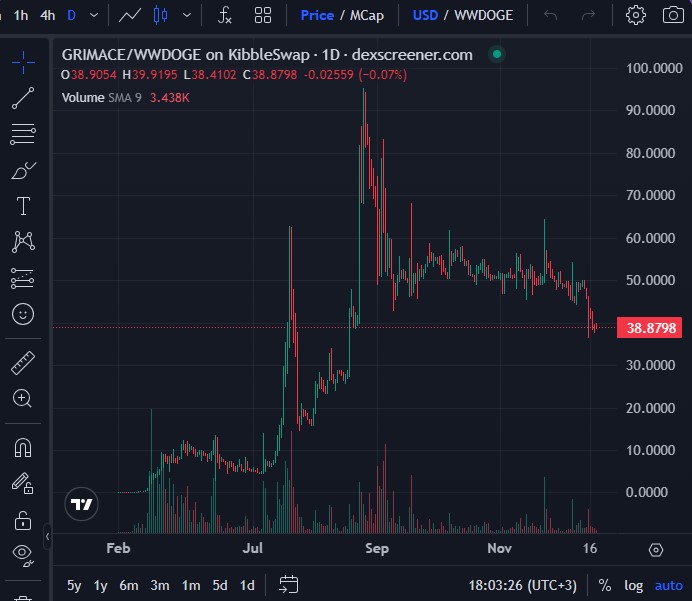Select the Text annotation tool
This screenshot has height=601, width=692.
click(23, 206)
